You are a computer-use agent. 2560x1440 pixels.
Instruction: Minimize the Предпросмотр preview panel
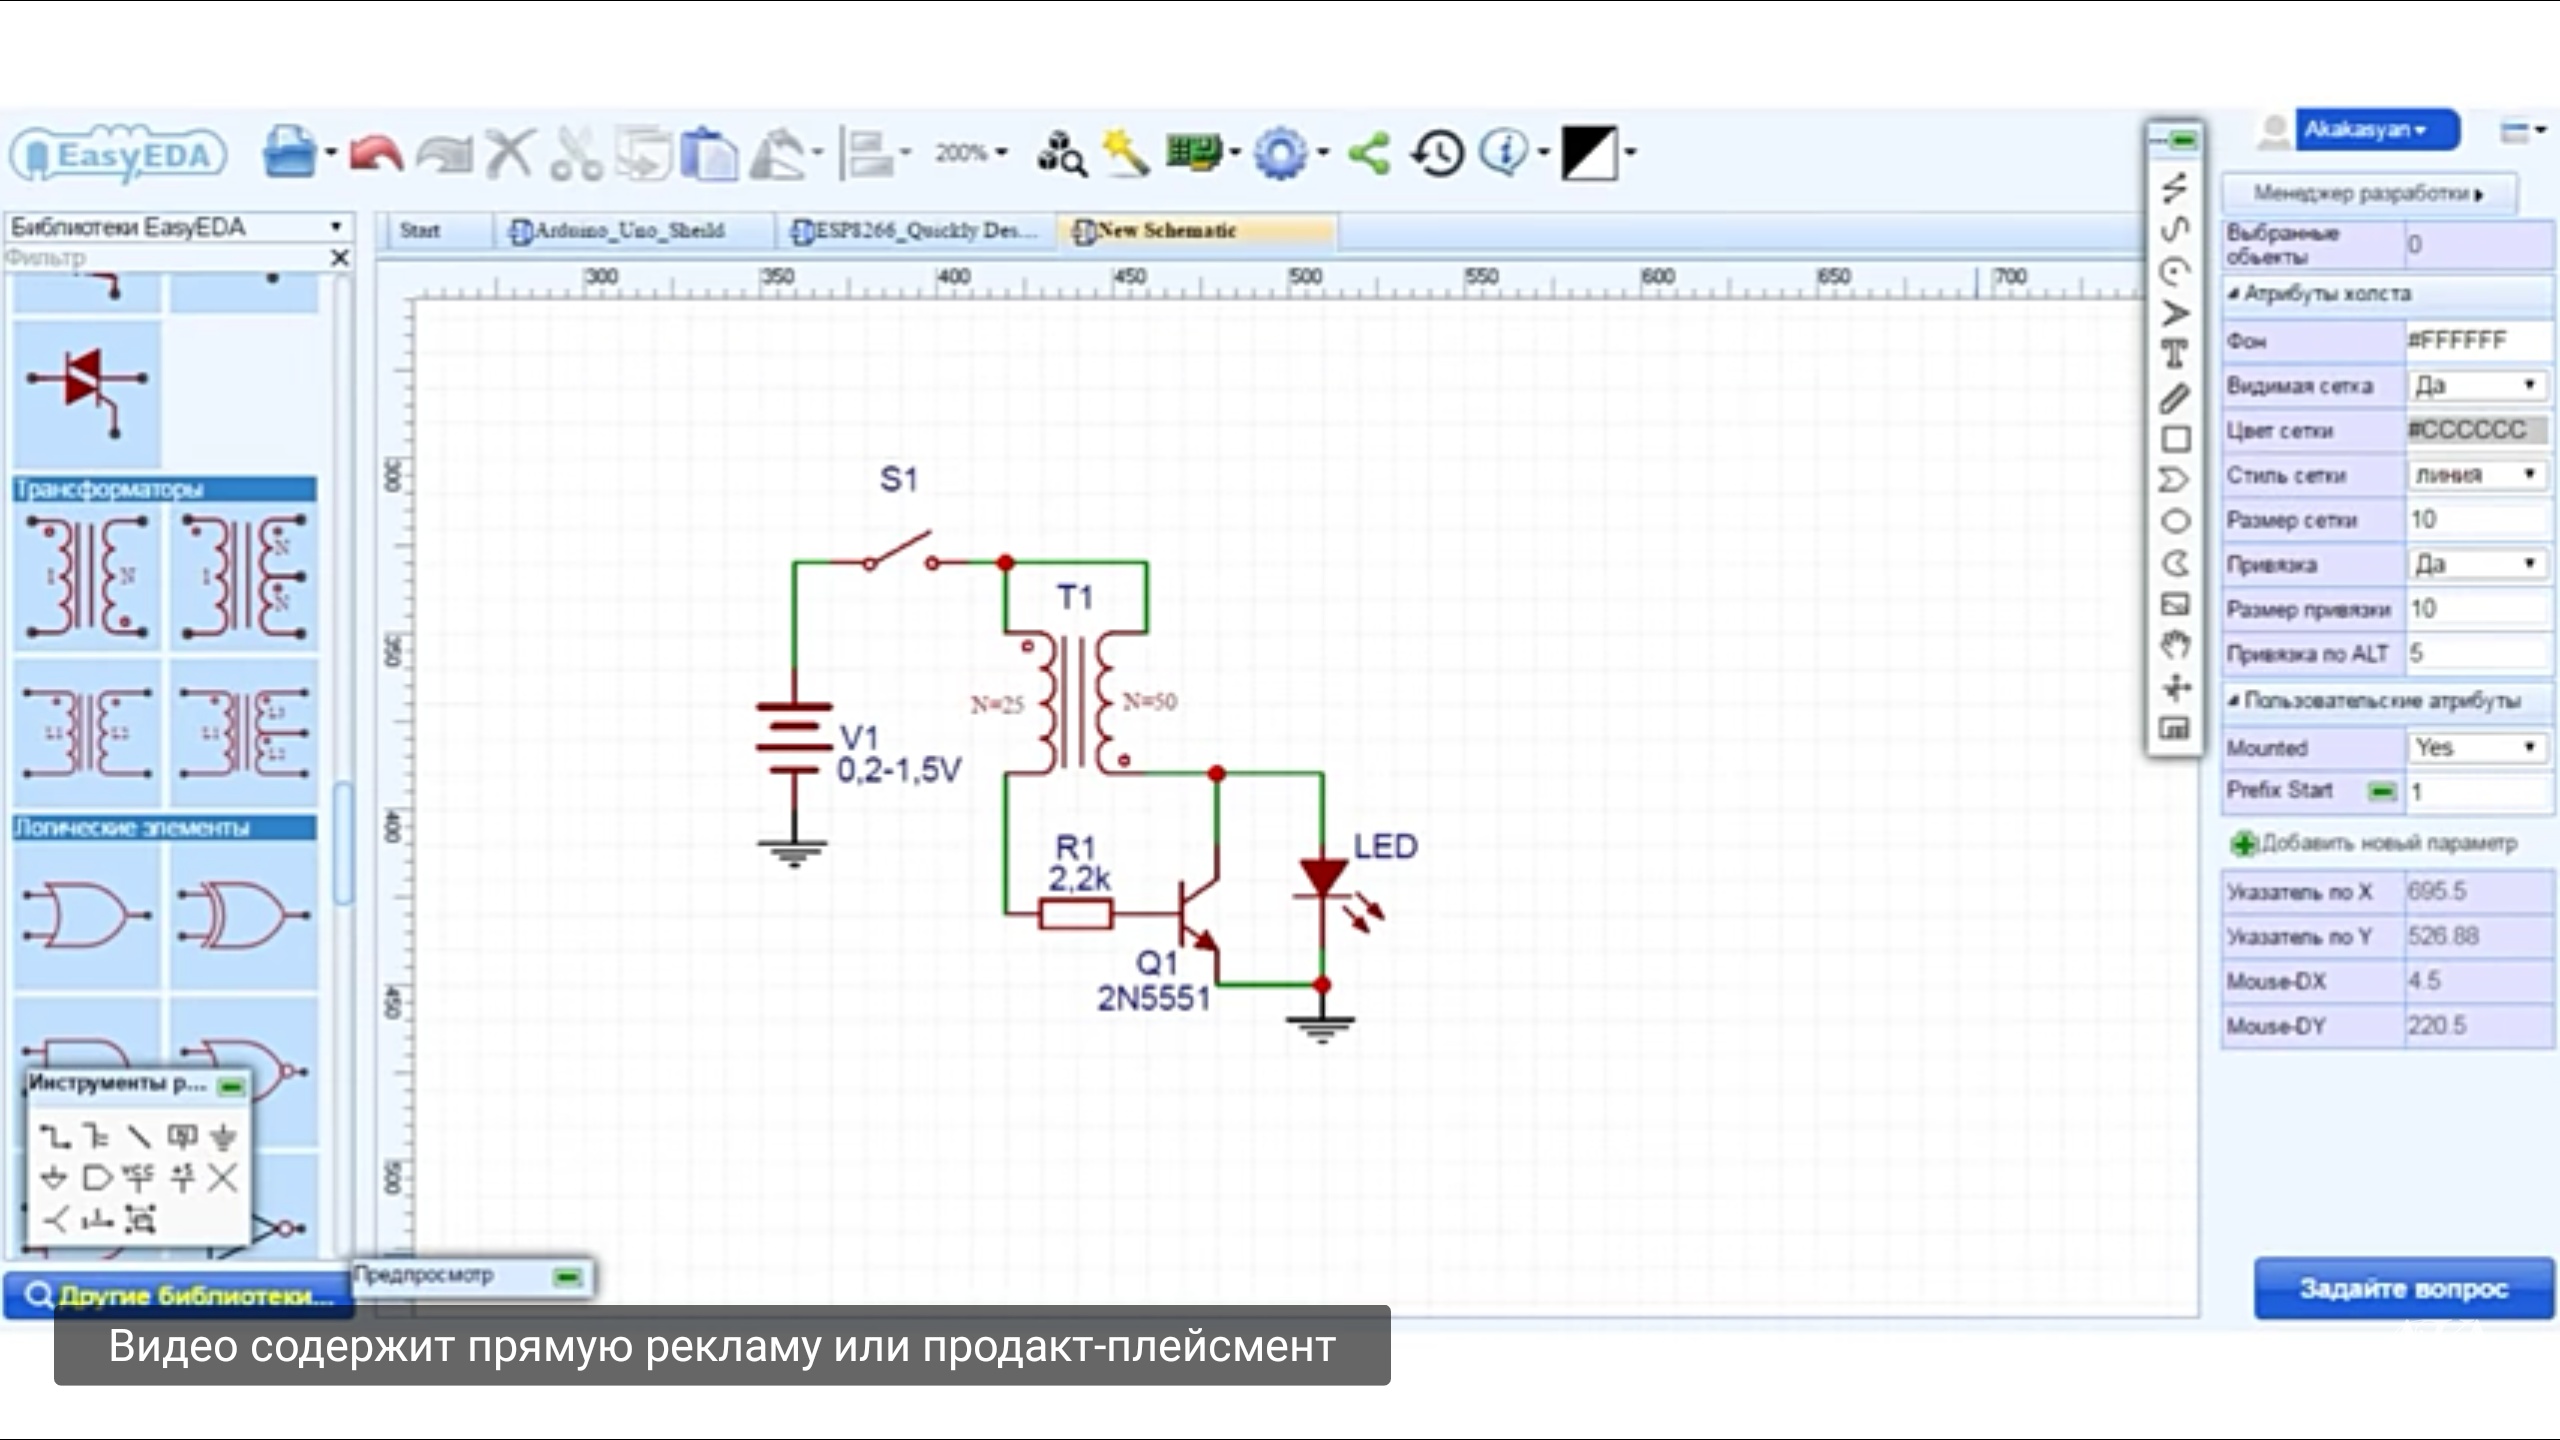click(x=567, y=1277)
